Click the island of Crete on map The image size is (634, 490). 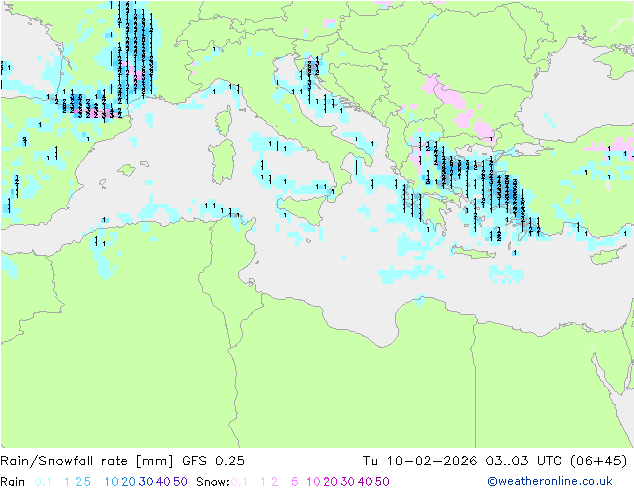(x=473, y=252)
